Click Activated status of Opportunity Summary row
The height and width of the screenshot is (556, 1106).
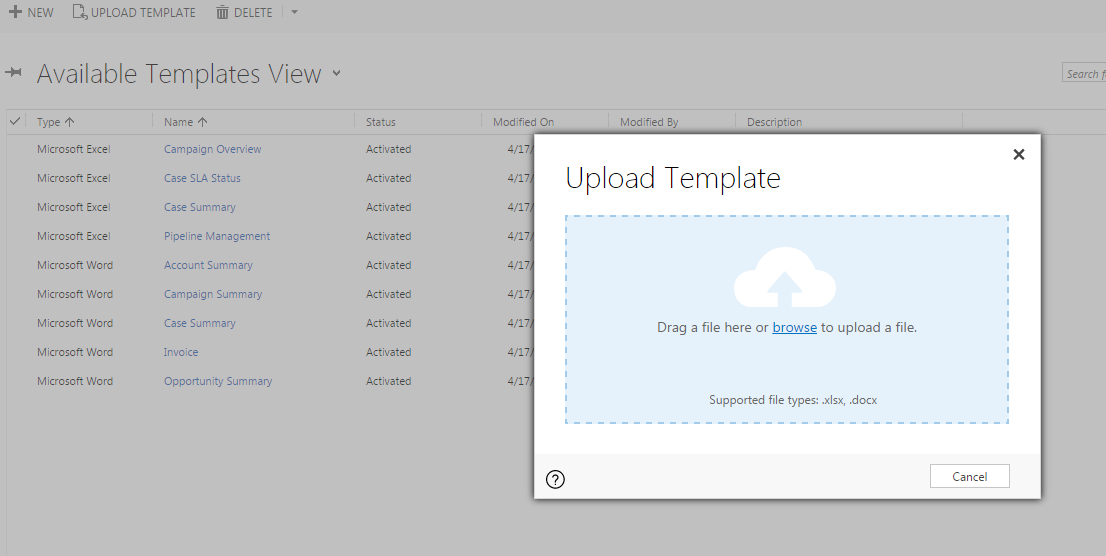click(389, 380)
